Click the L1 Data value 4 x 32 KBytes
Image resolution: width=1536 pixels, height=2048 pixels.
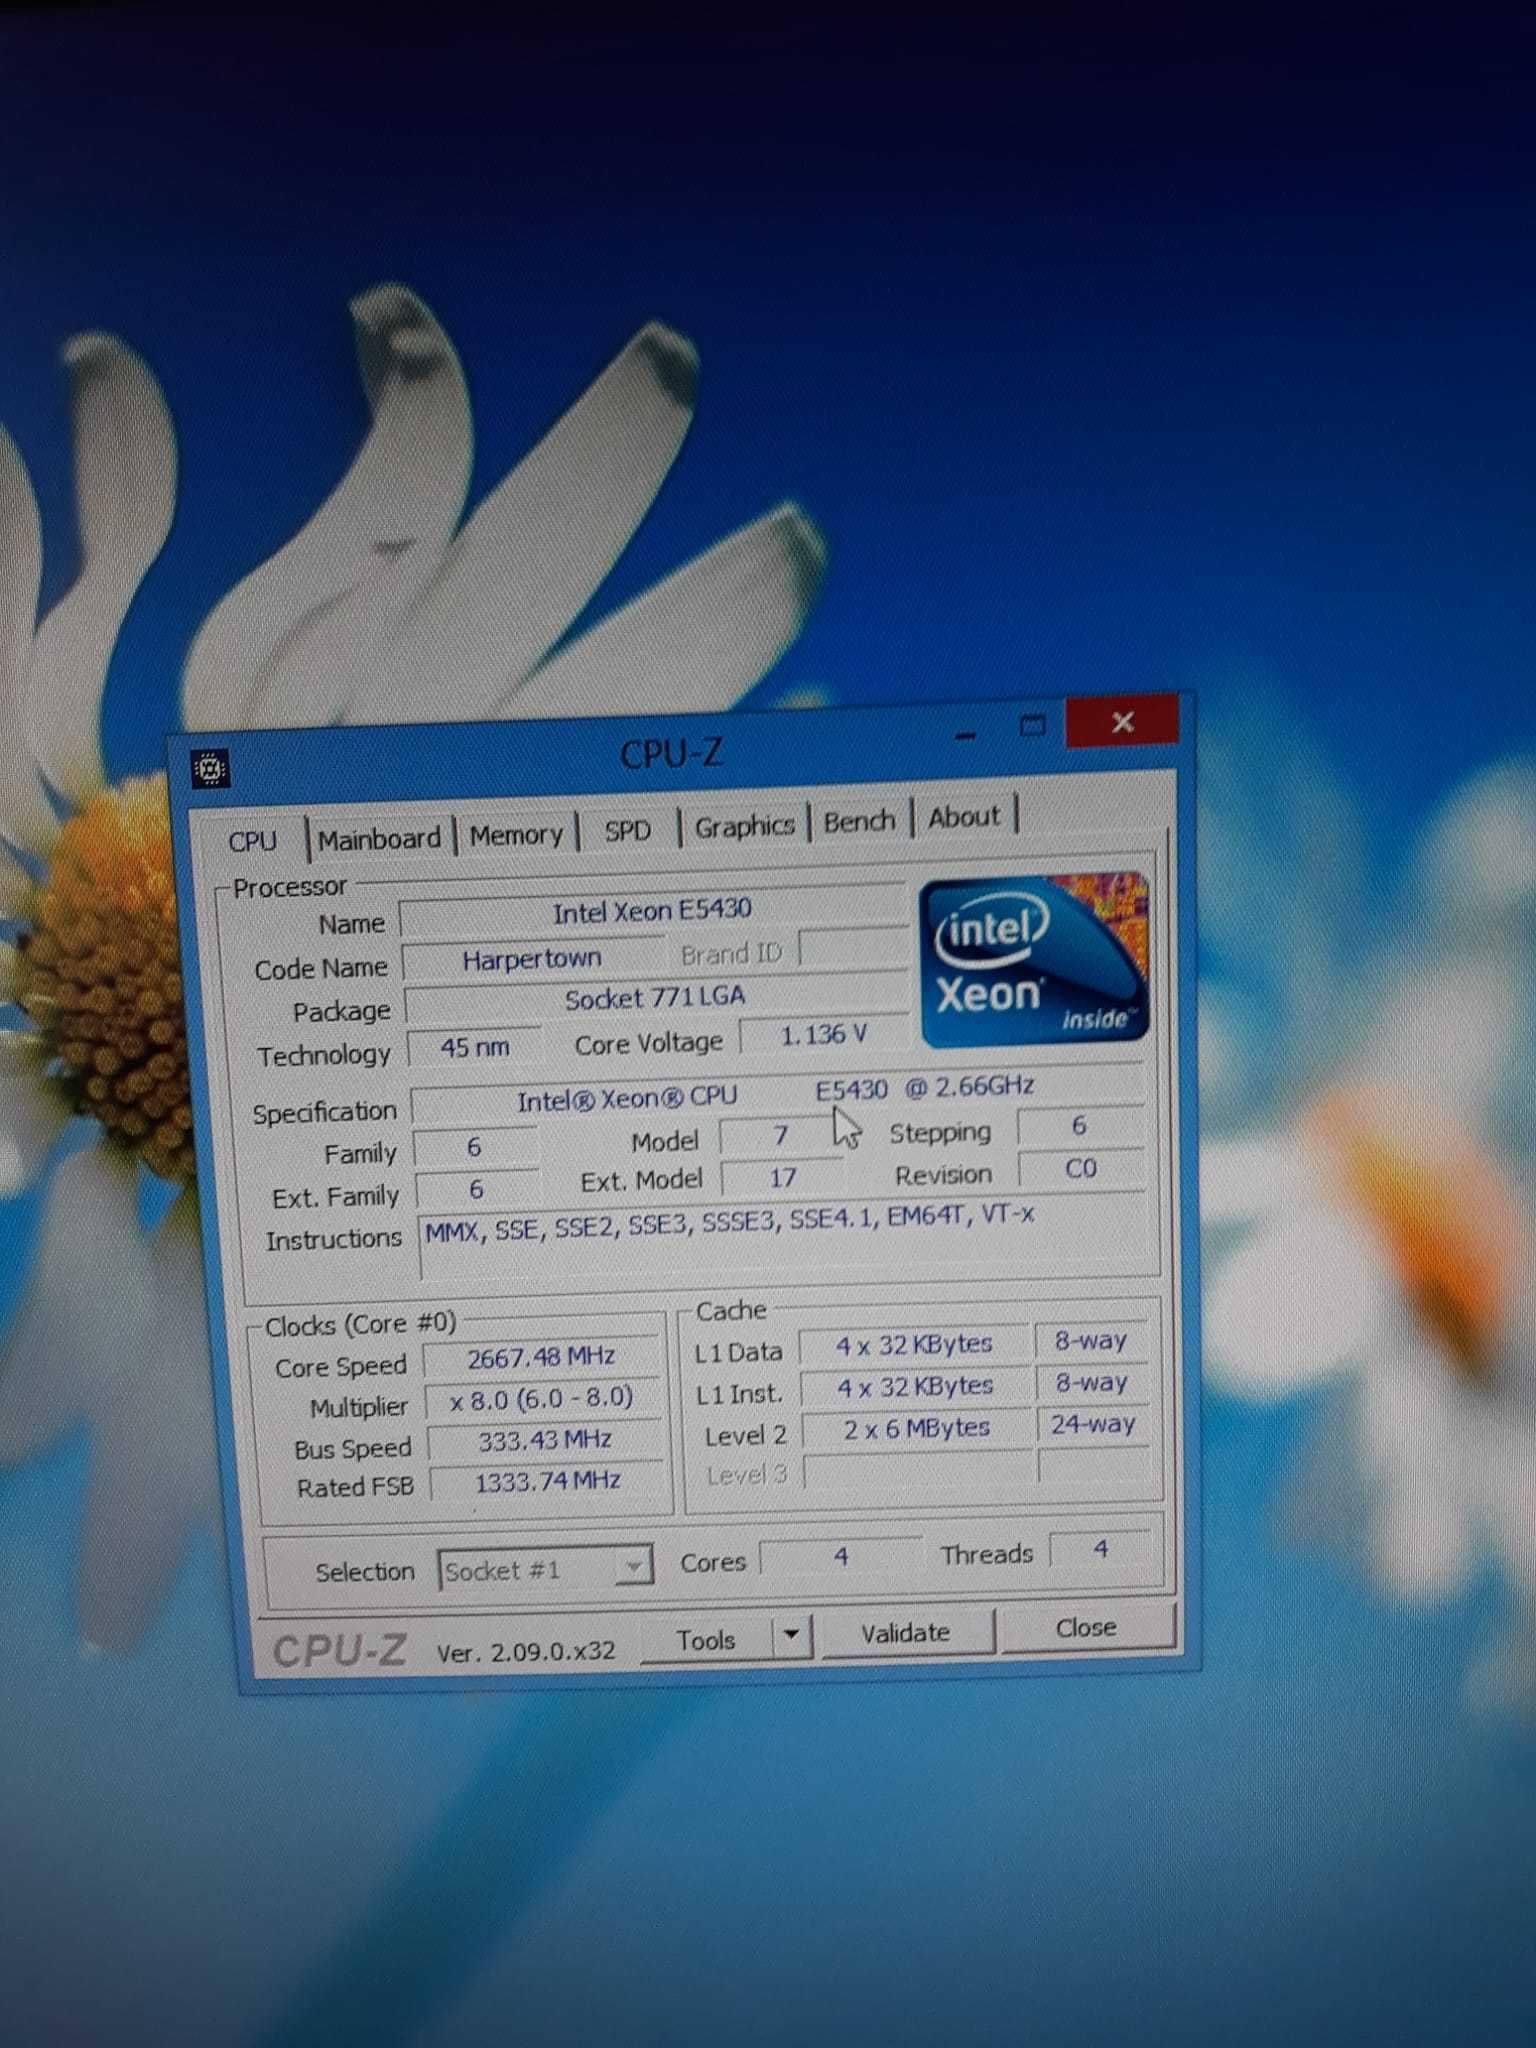[x=914, y=1345]
